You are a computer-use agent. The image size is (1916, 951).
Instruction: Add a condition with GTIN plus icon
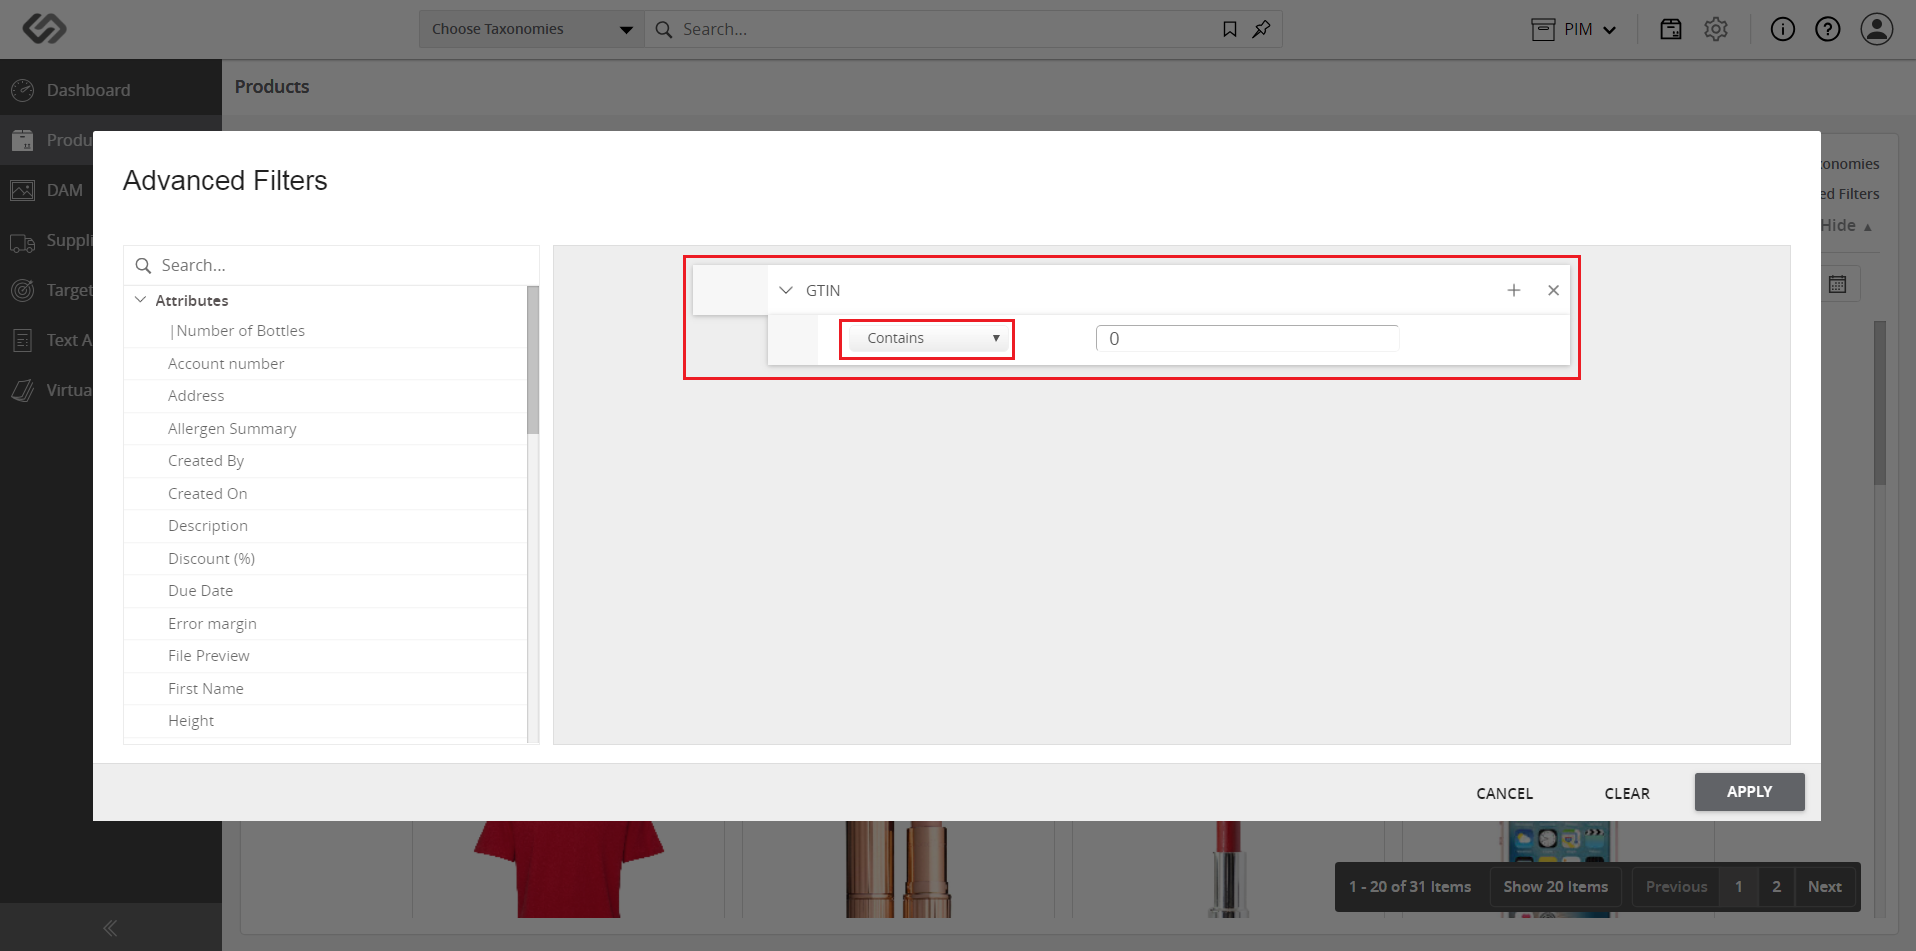[1514, 290]
